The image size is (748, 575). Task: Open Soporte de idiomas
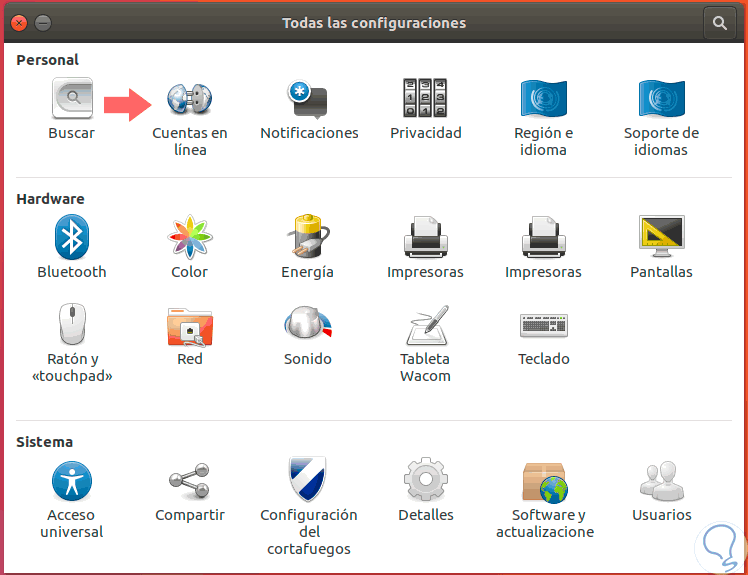coord(661,100)
